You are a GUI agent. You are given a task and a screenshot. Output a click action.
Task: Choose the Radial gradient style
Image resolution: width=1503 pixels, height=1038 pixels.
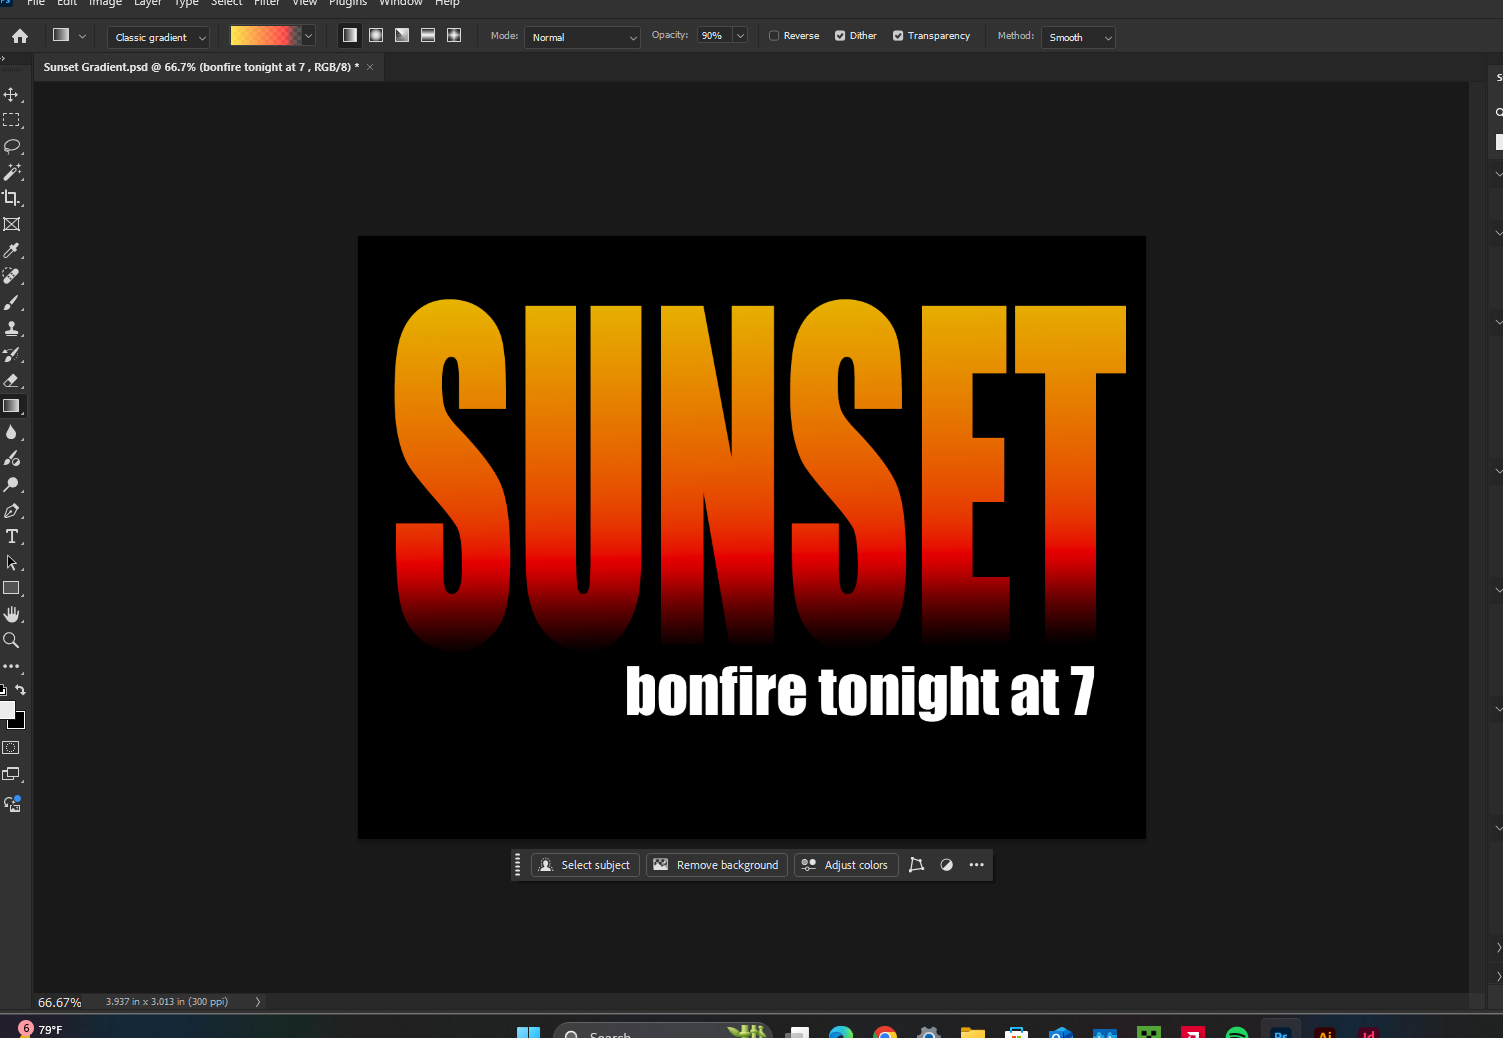click(x=375, y=35)
